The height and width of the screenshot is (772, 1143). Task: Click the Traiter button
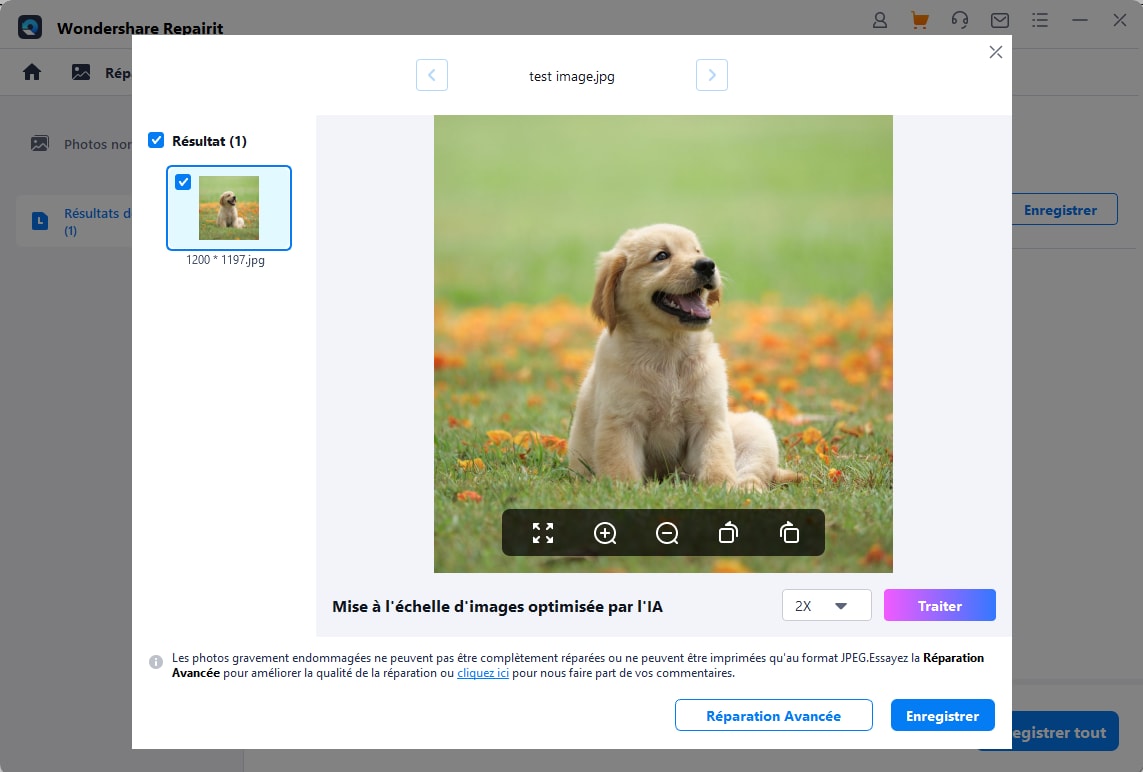(940, 605)
